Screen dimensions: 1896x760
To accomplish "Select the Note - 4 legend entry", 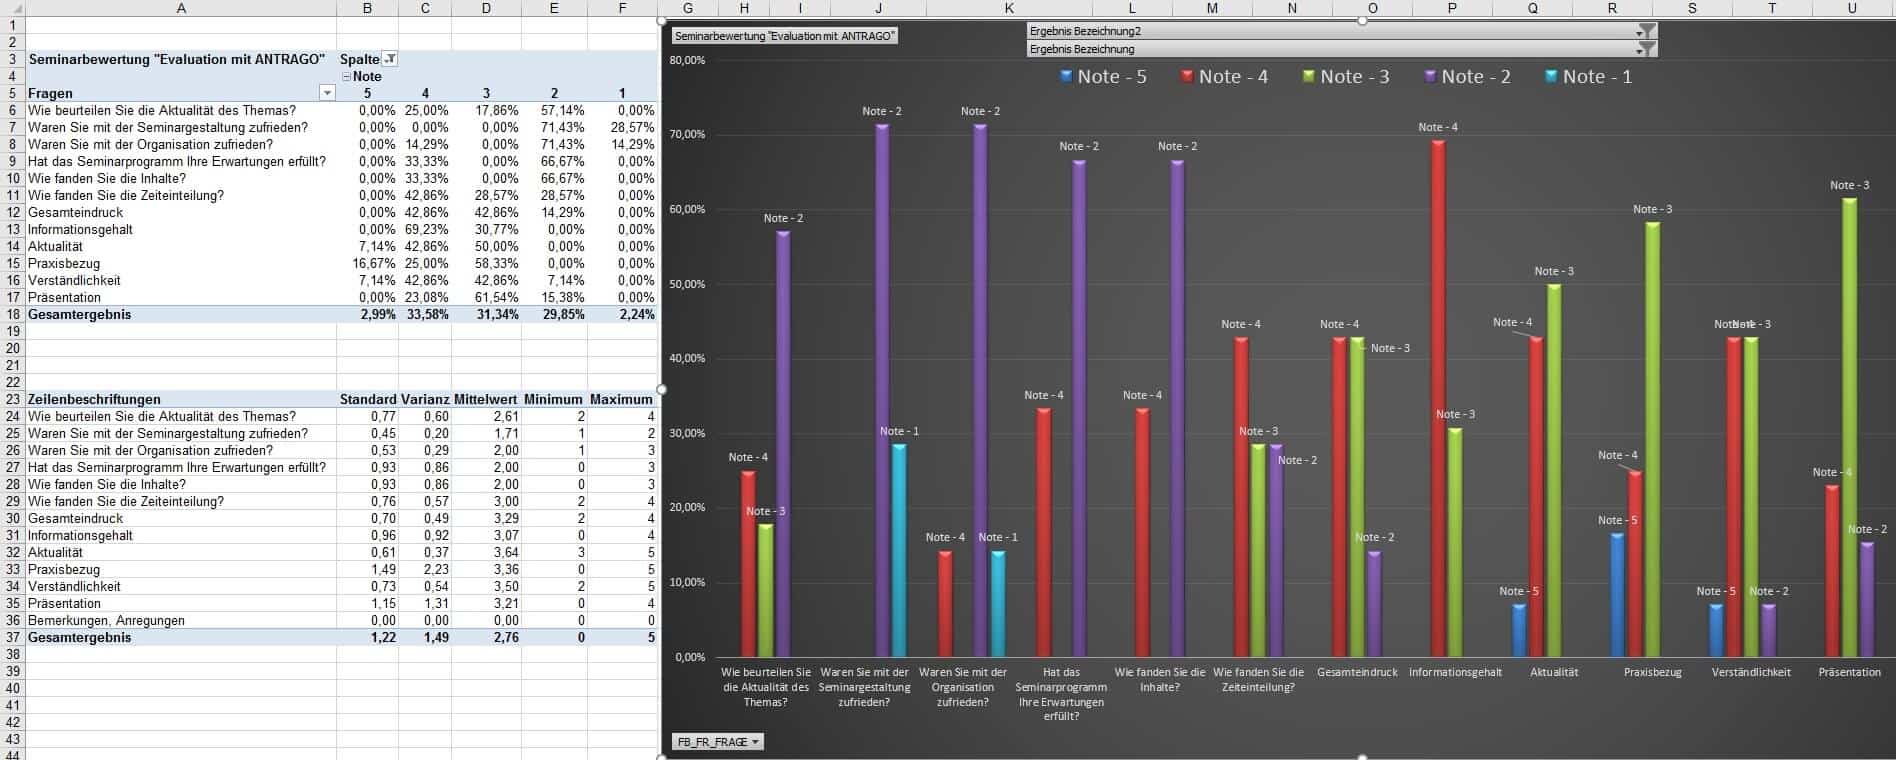I will 1224,77.
